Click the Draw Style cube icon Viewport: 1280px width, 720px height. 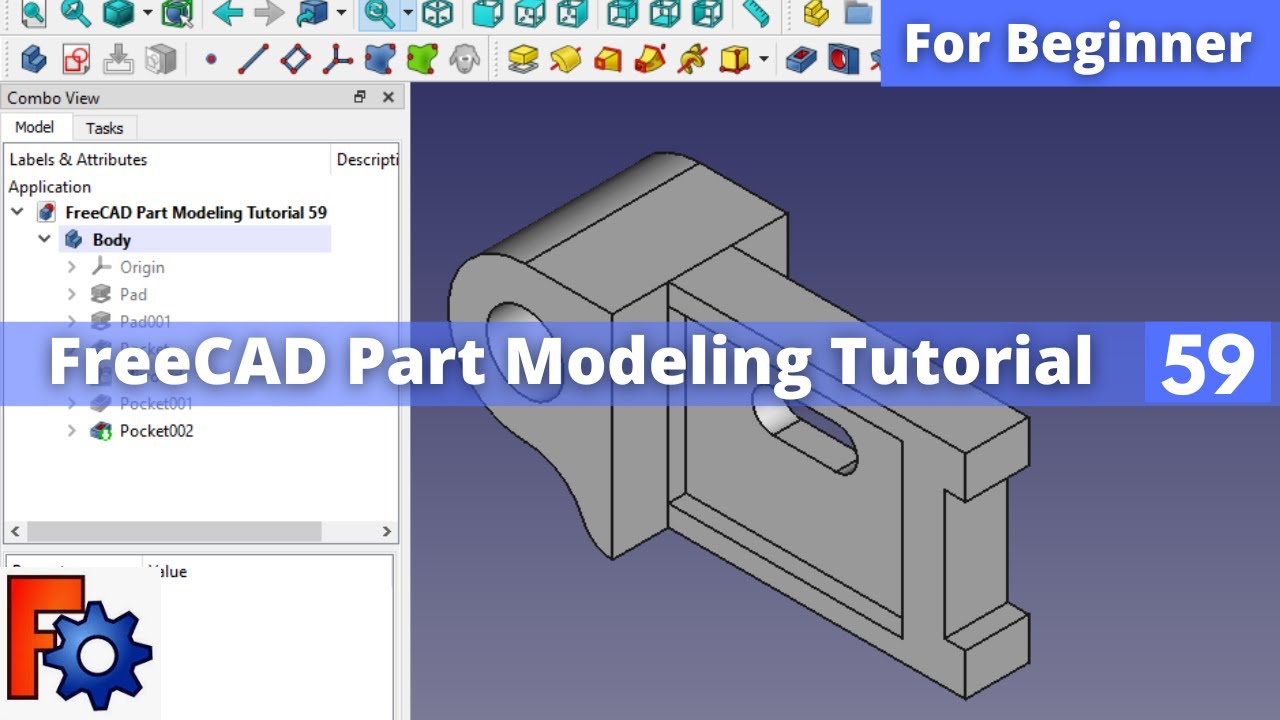pyautogui.click(x=119, y=13)
